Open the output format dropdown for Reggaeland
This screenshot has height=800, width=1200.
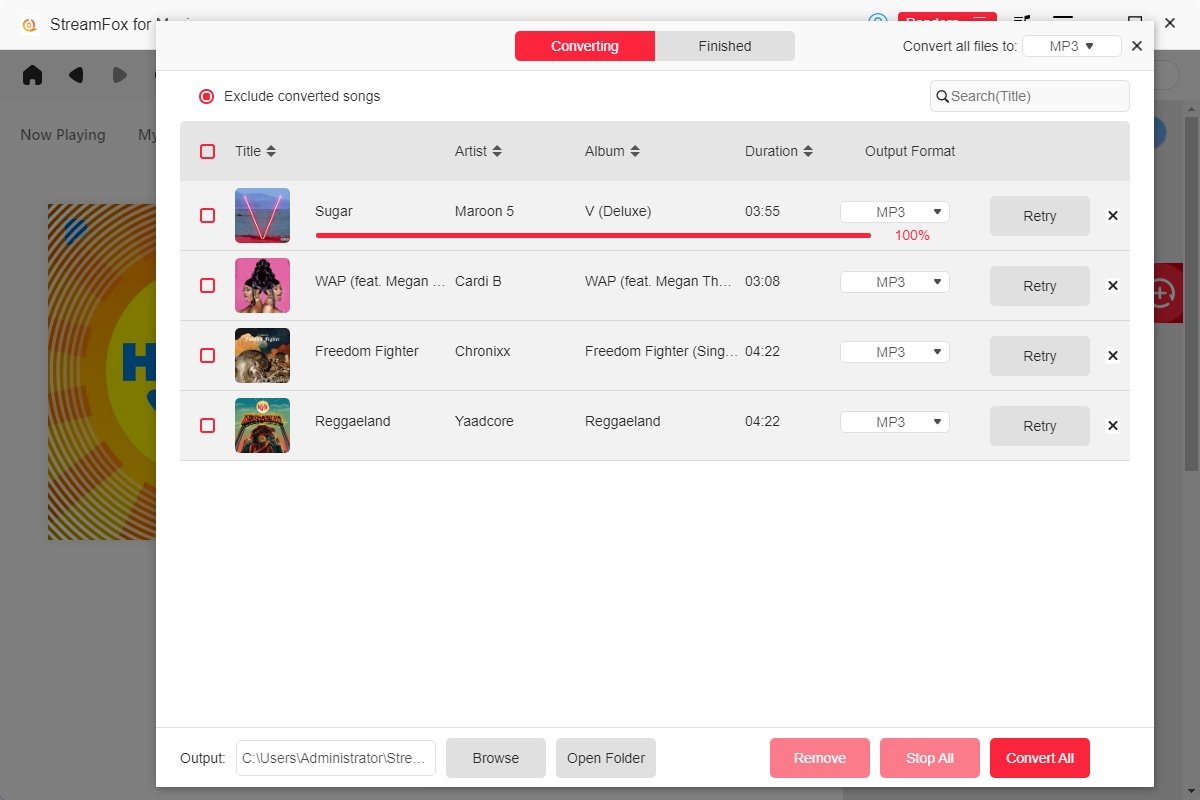[895, 422]
